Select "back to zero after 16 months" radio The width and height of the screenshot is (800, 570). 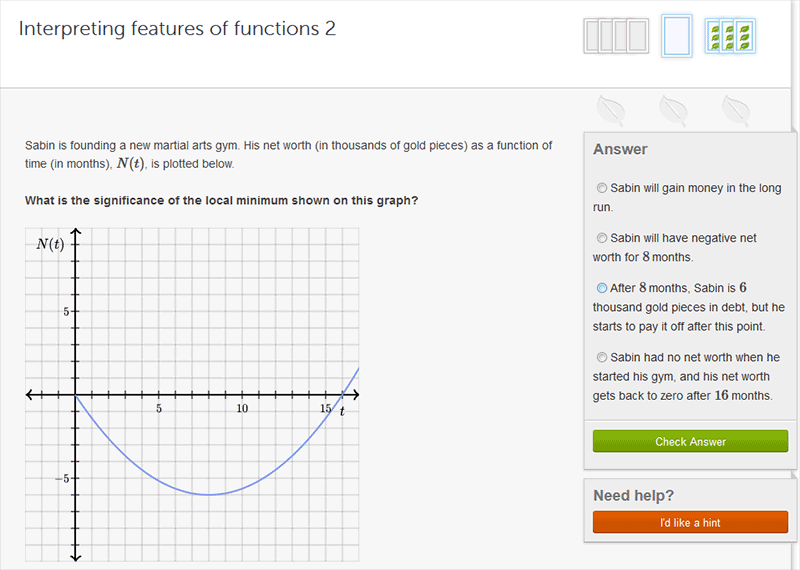pyautogui.click(x=601, y=357)
